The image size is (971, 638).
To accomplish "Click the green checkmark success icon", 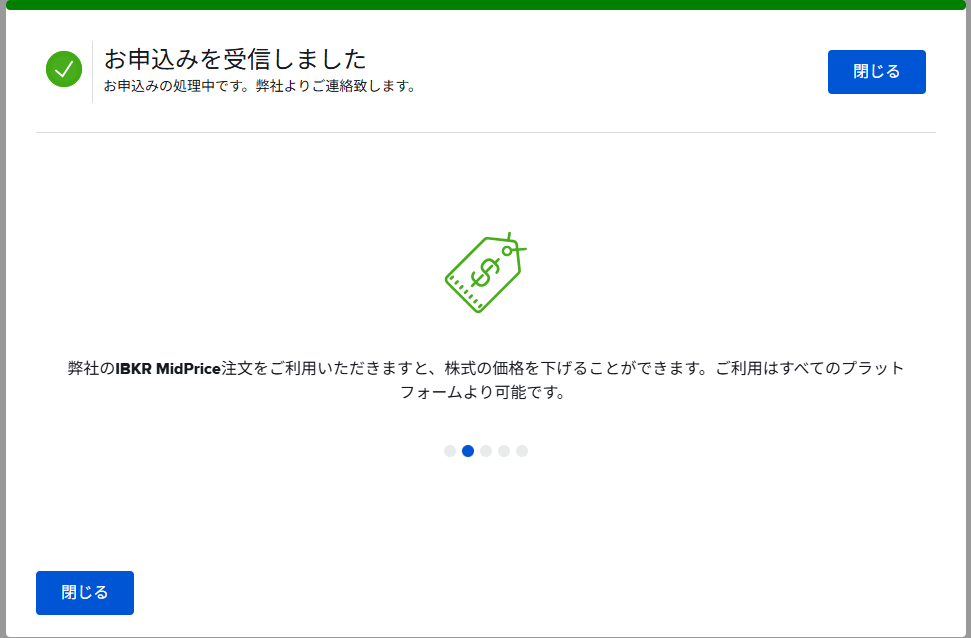I will point(64,69).
